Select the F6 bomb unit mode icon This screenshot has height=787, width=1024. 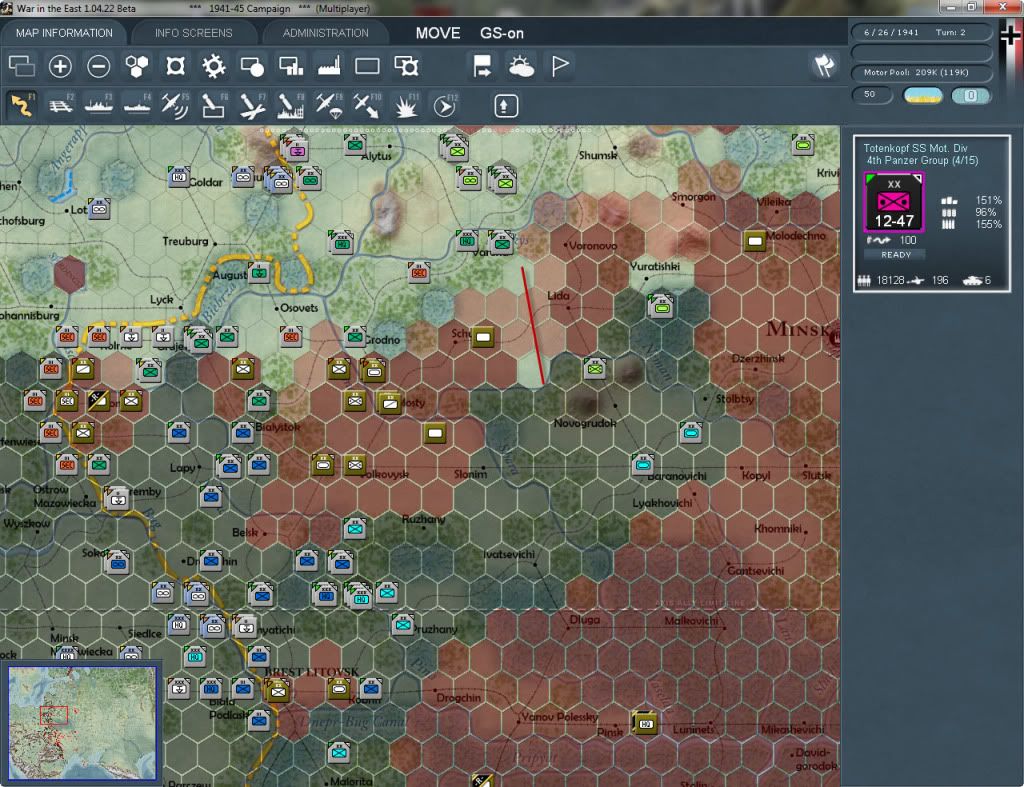[214, 105]
